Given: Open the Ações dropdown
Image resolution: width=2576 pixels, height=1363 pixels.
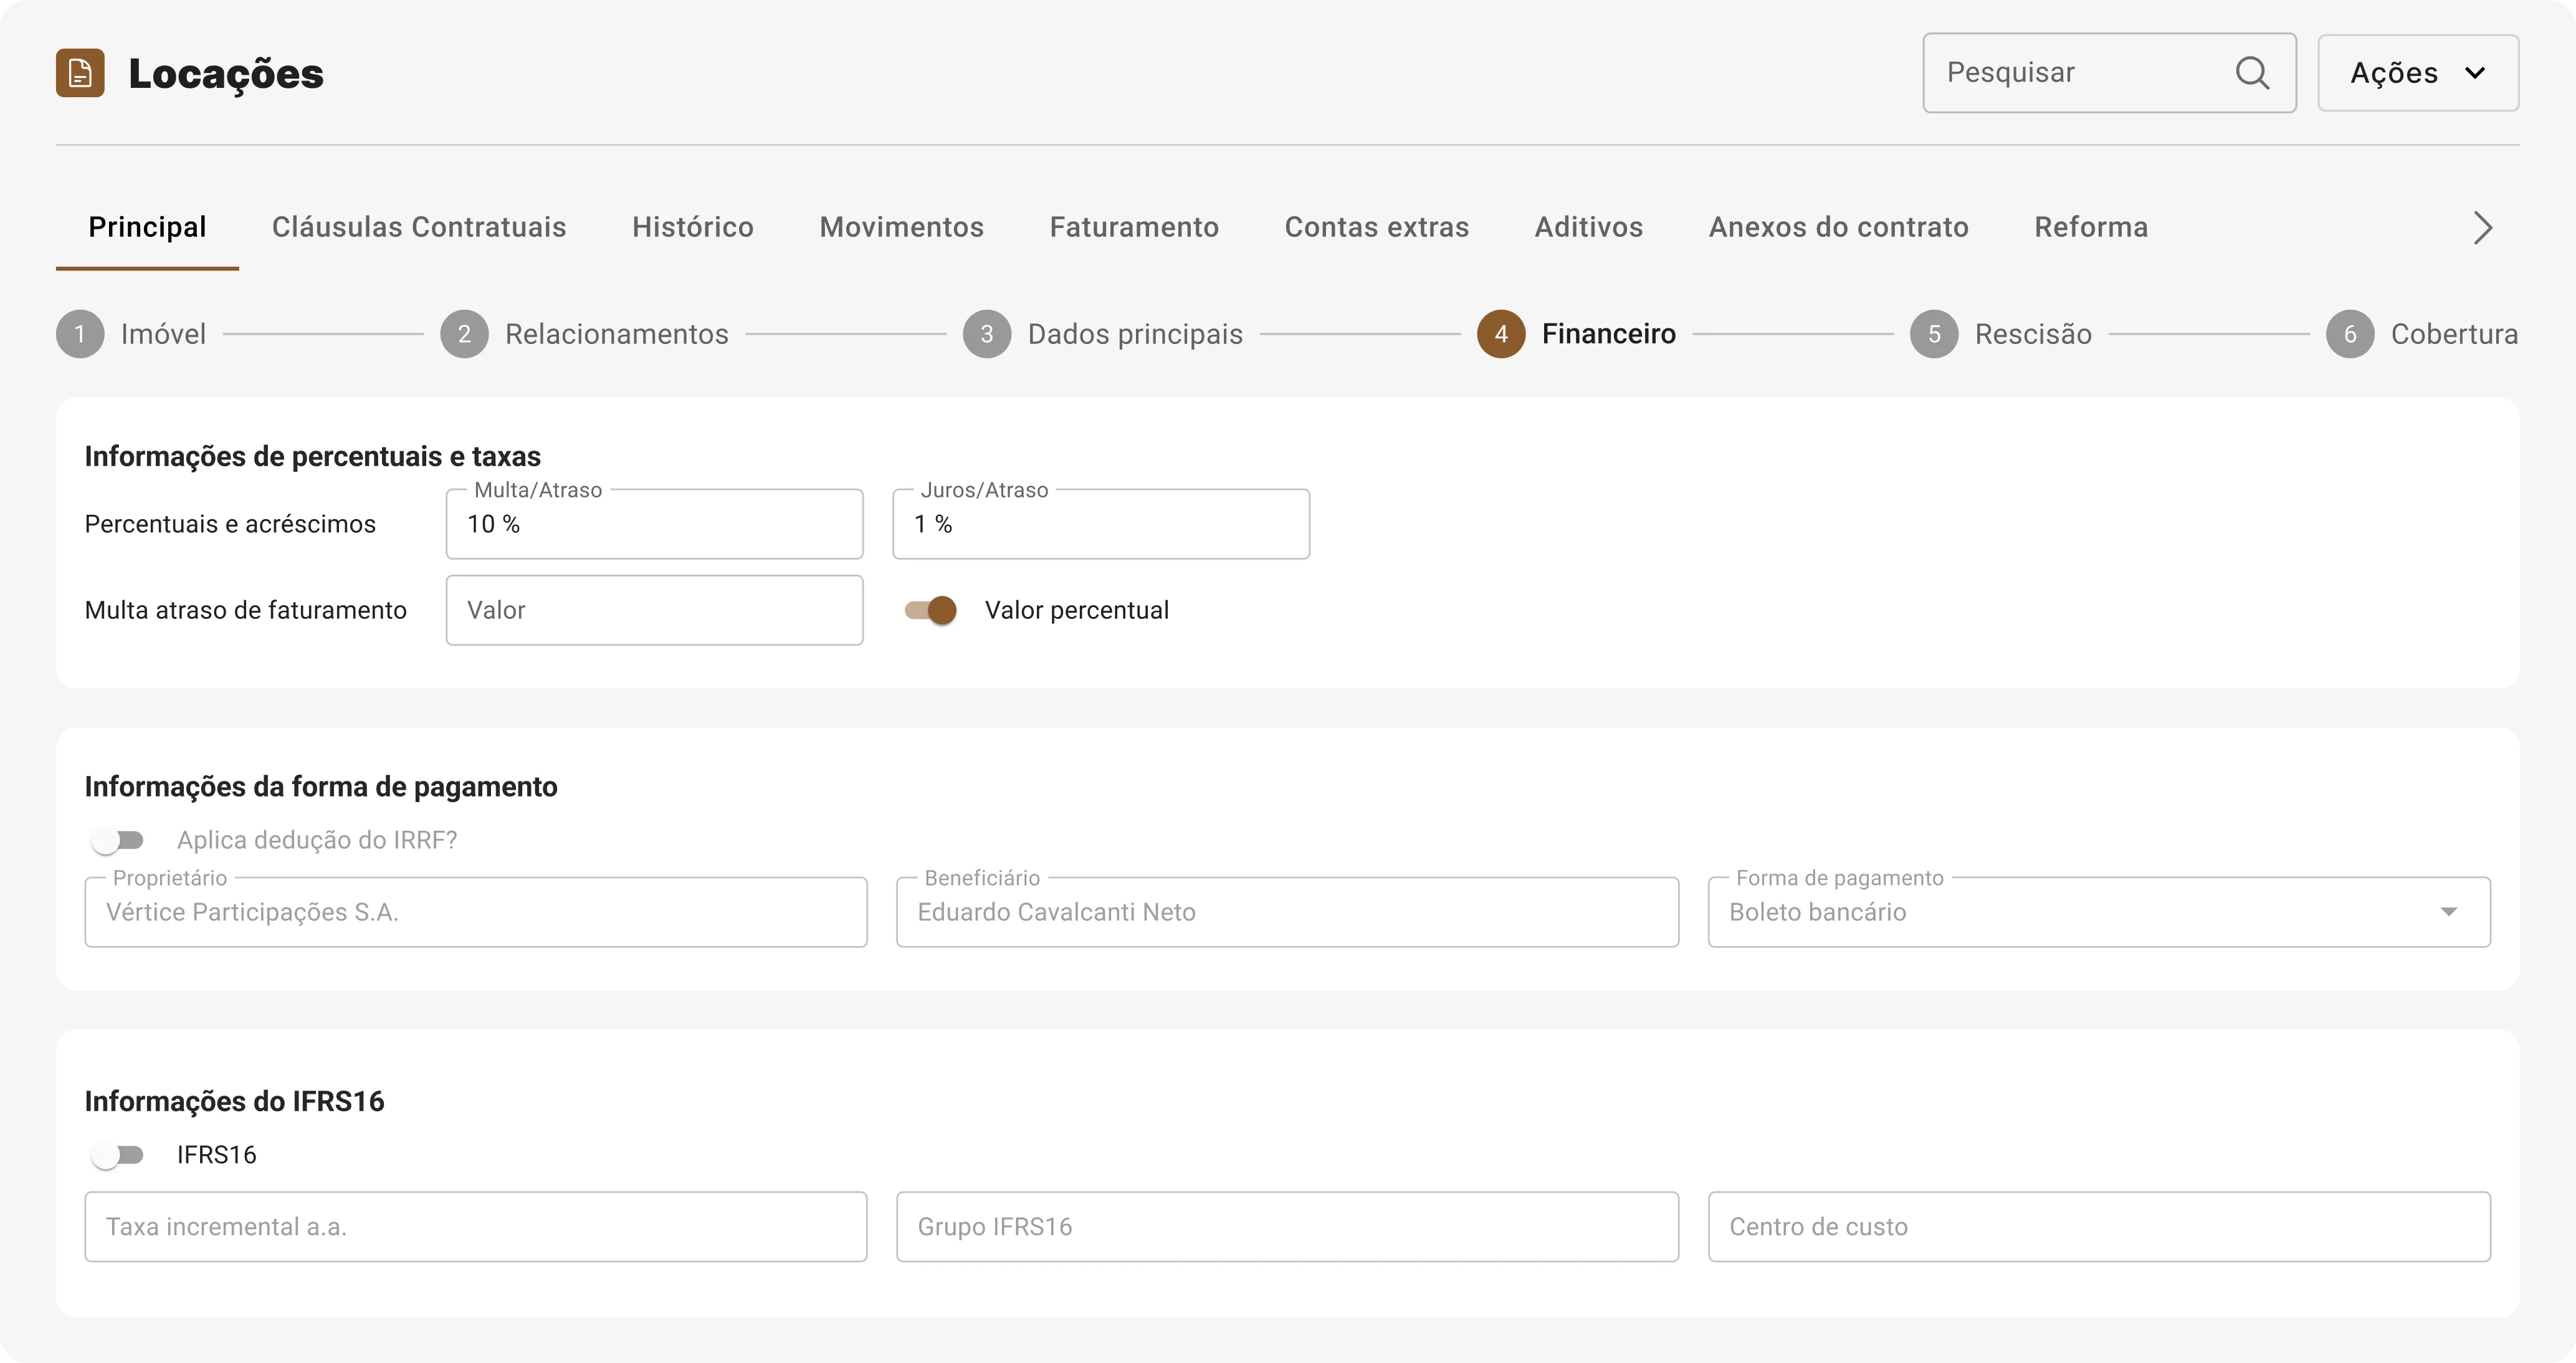Looking at the screenshot, I should [2418, 73].
